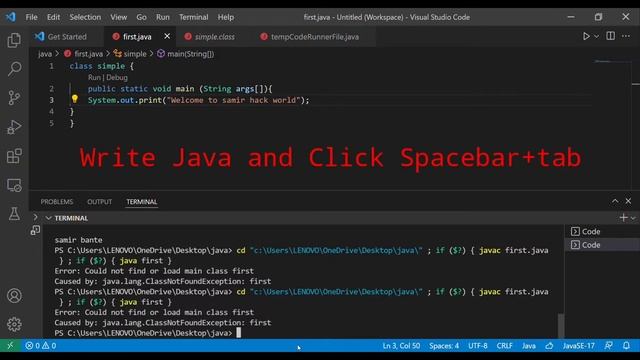The height and width of the screenshot is (360, 640).
Task: Click Ln 3, Col 50 cursor position
Action: pyautogui.click(x=401, y=346)
